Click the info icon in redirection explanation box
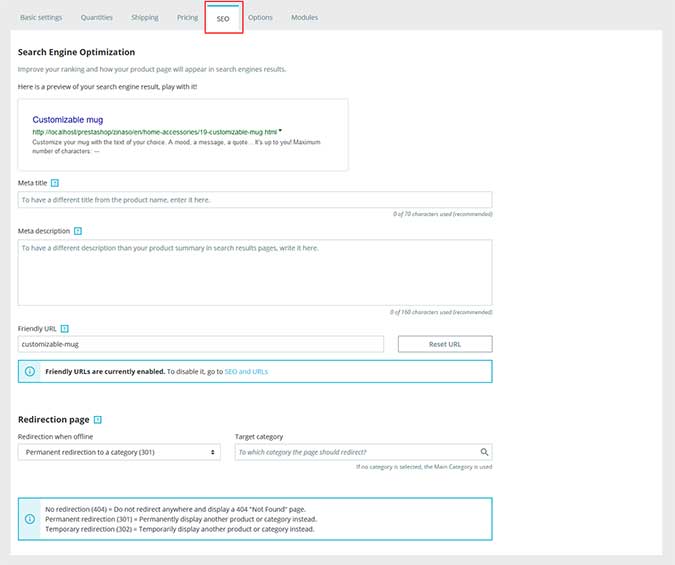The image size is (675, 565). point(30,518)
